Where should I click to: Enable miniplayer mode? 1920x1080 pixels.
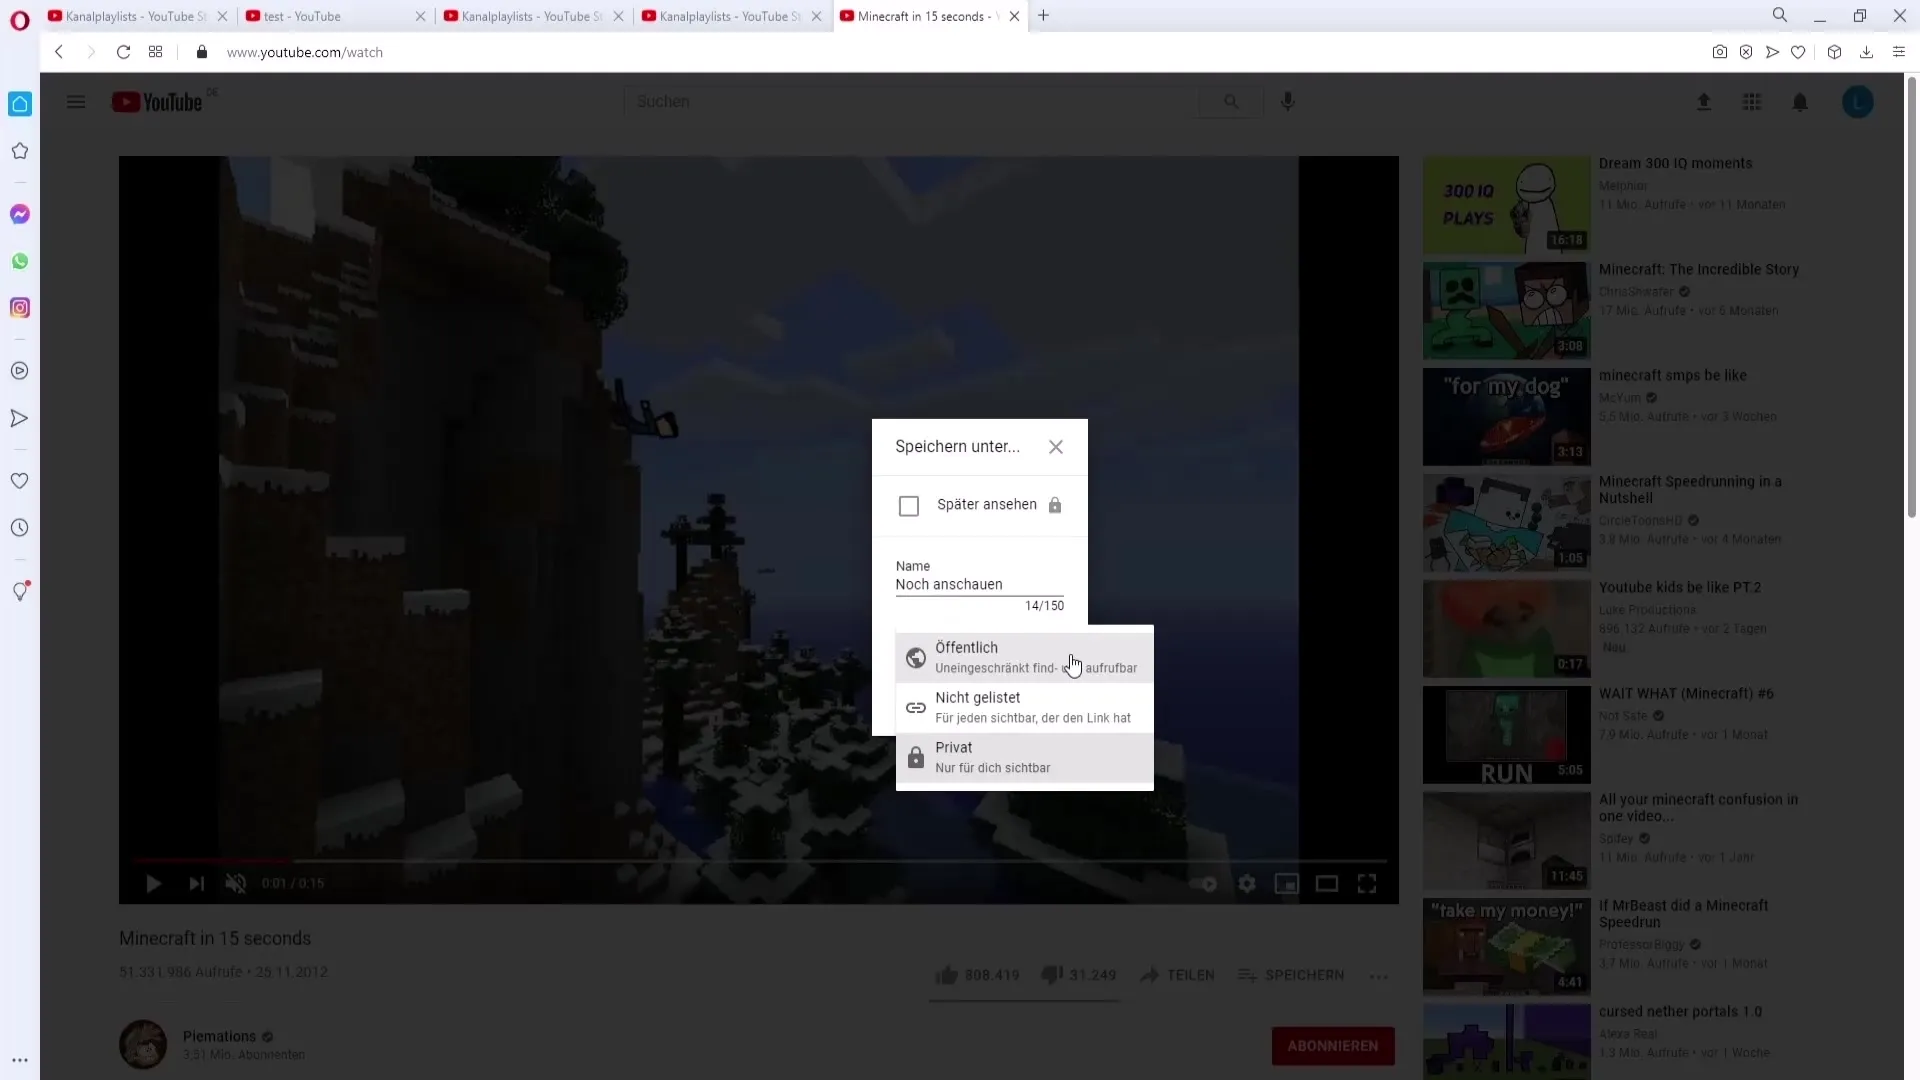point(1287,884)
